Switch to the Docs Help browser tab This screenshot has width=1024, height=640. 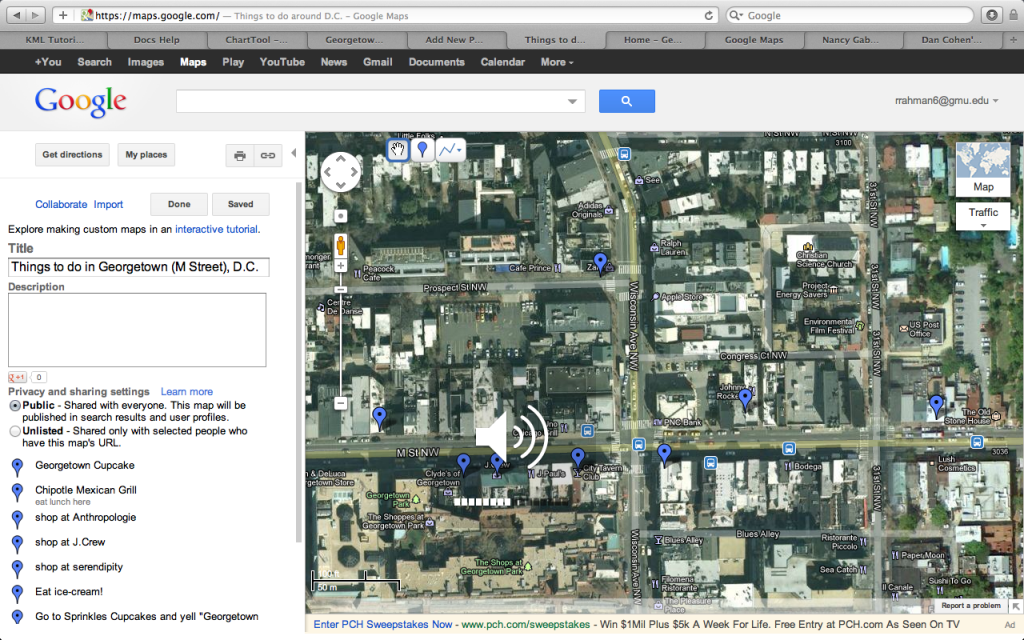157,40
